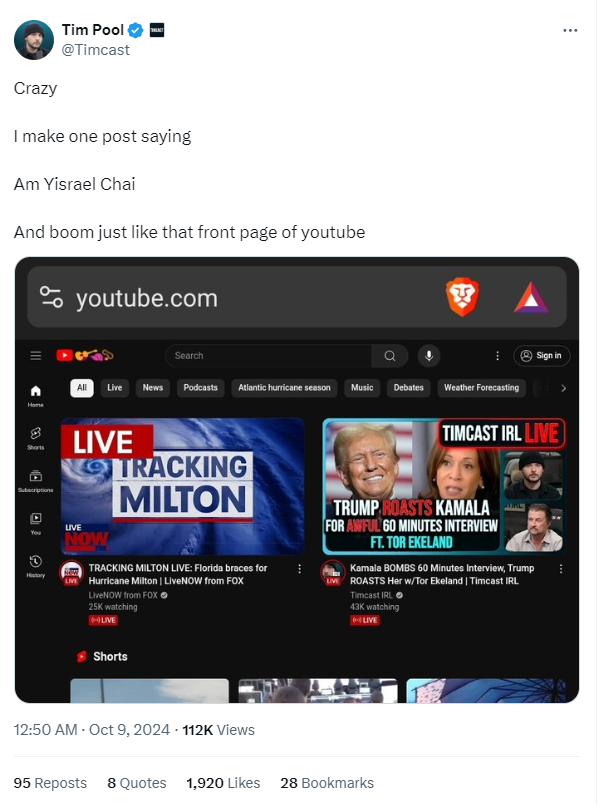
Task: Activate voice search microphone icon
Action: click(429, 355)
